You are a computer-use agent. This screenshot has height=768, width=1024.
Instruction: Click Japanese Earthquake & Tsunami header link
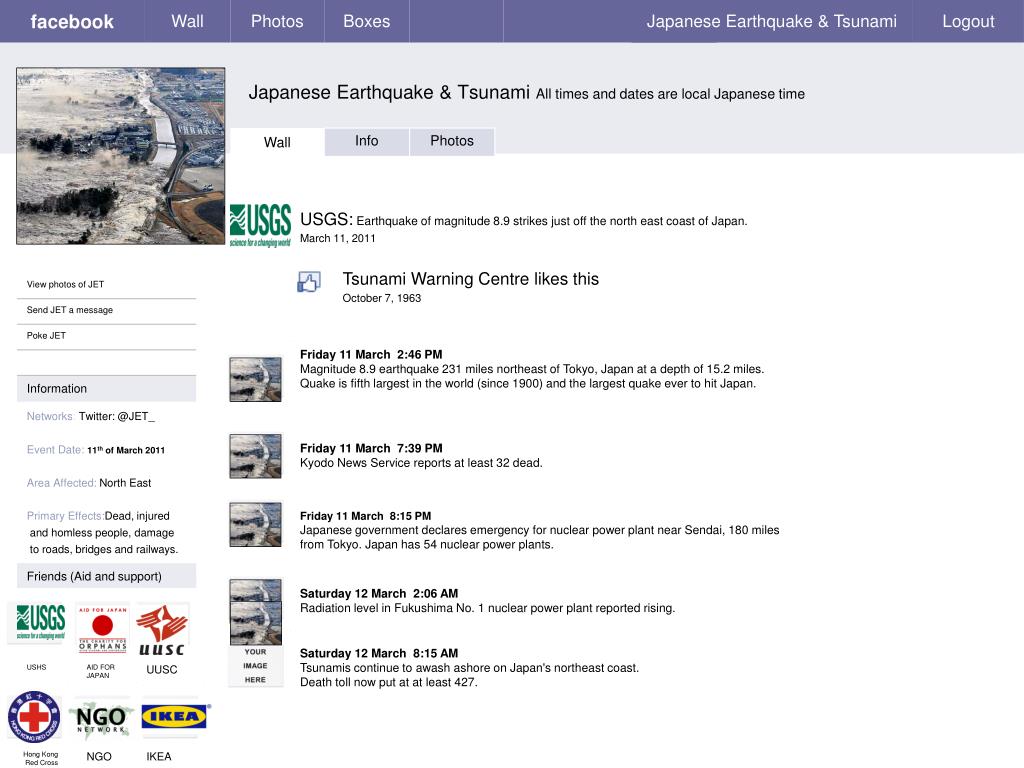771,21
